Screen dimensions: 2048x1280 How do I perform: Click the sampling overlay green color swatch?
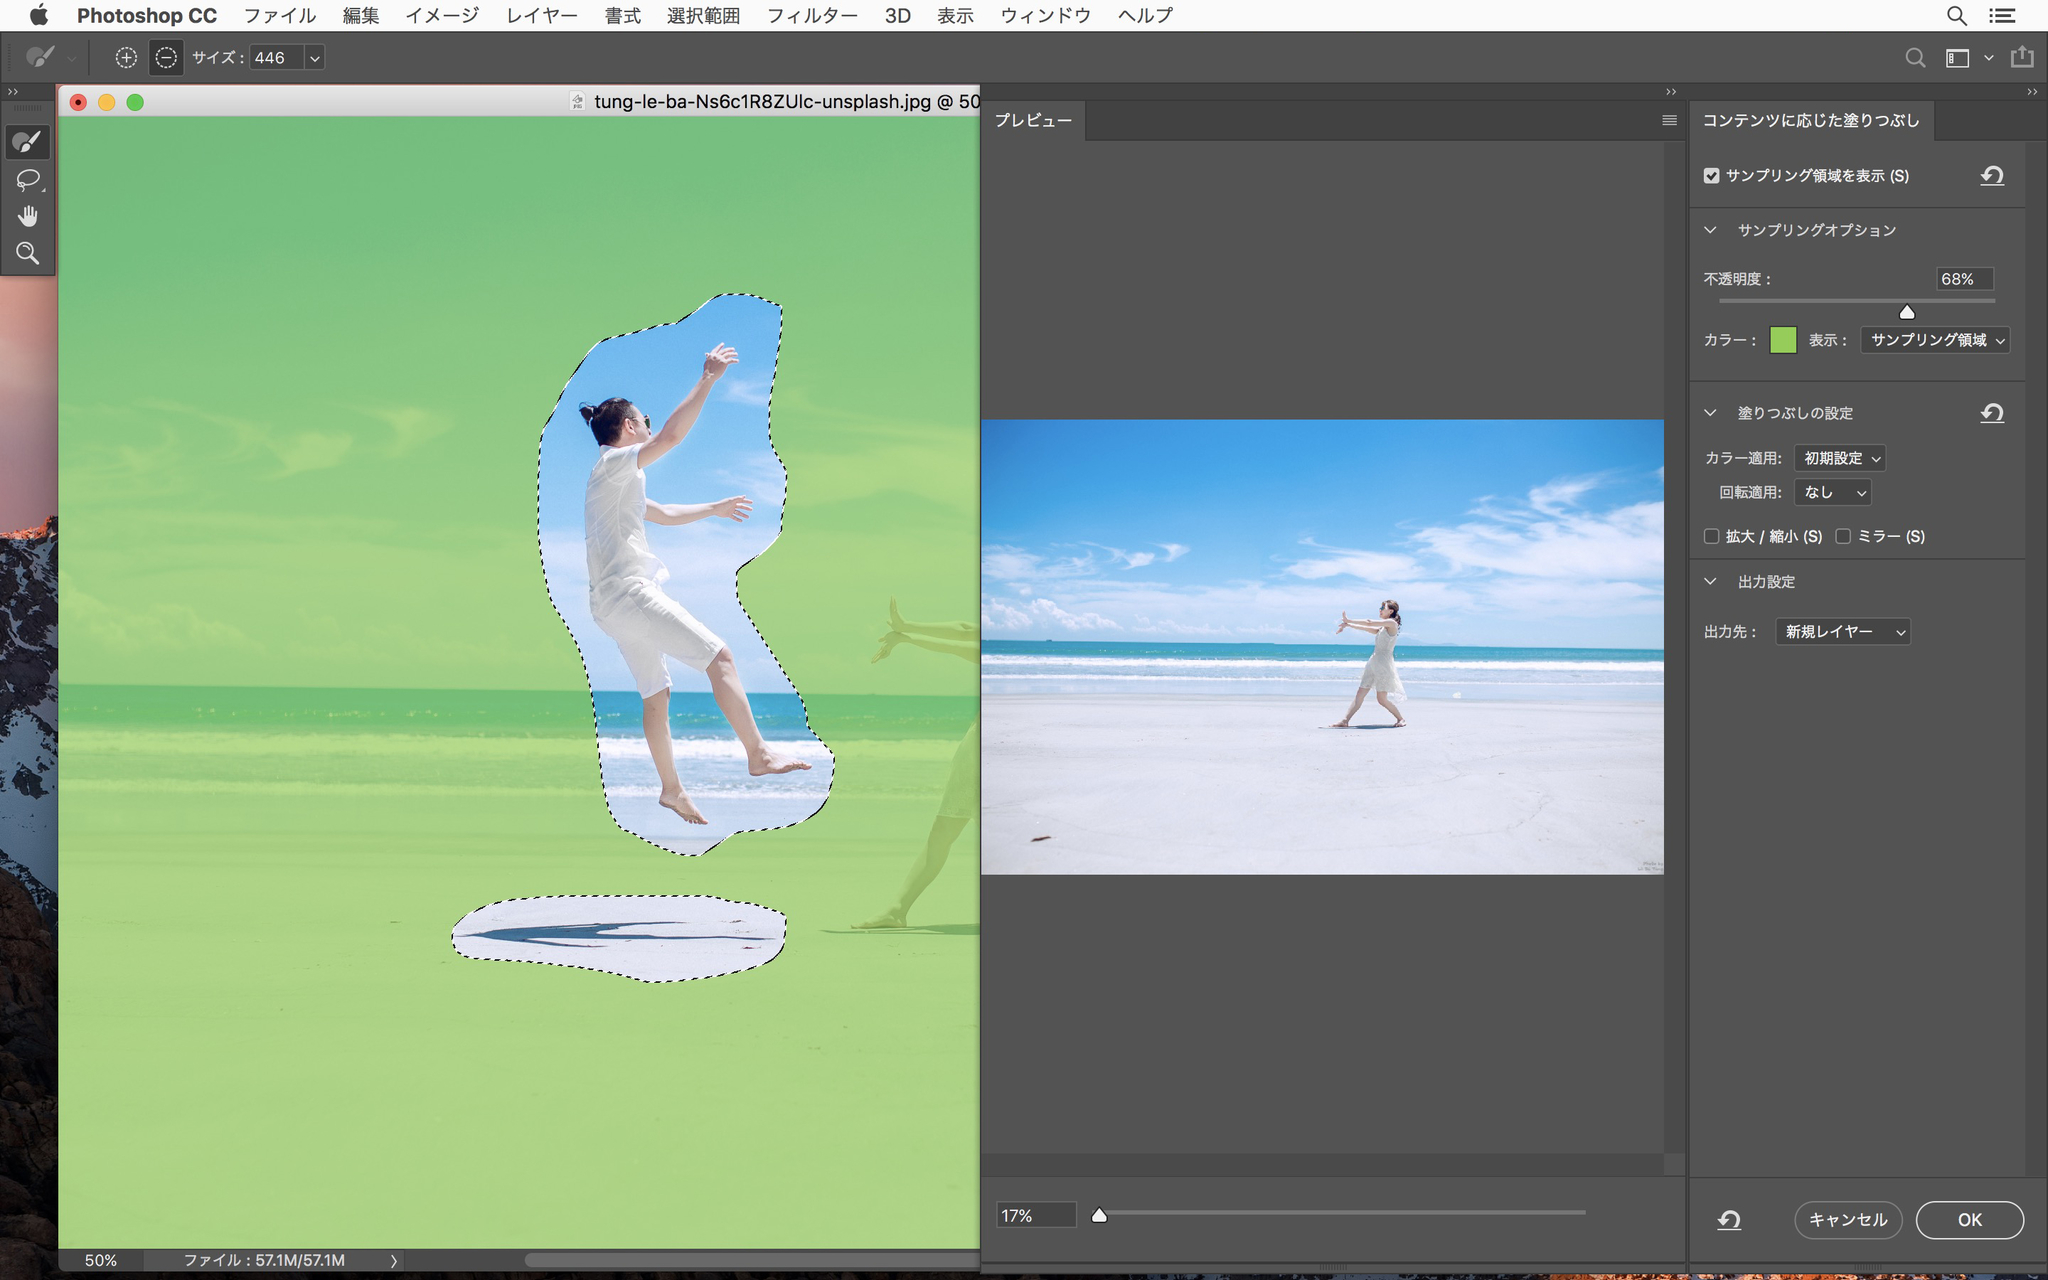[x=1783, y=340]
